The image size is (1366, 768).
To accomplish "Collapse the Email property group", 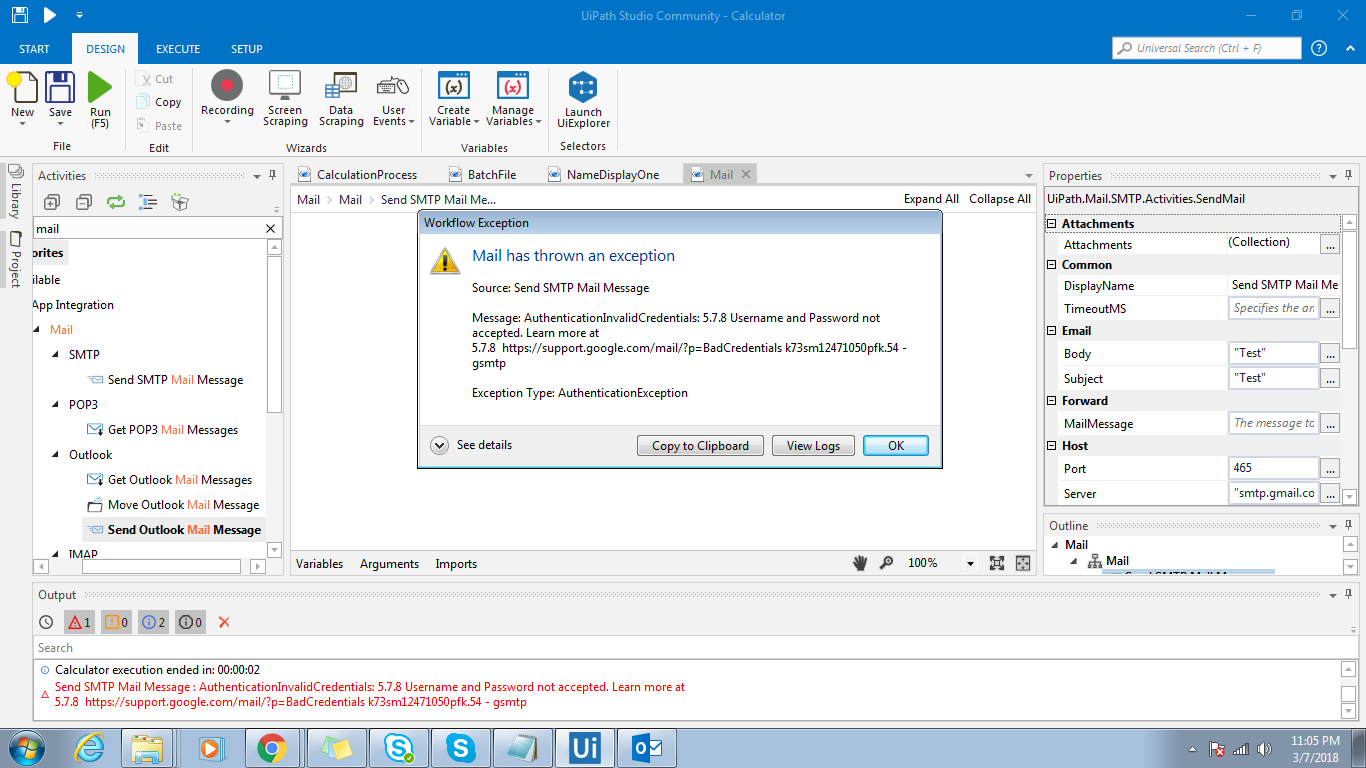I will [1052, 331].
